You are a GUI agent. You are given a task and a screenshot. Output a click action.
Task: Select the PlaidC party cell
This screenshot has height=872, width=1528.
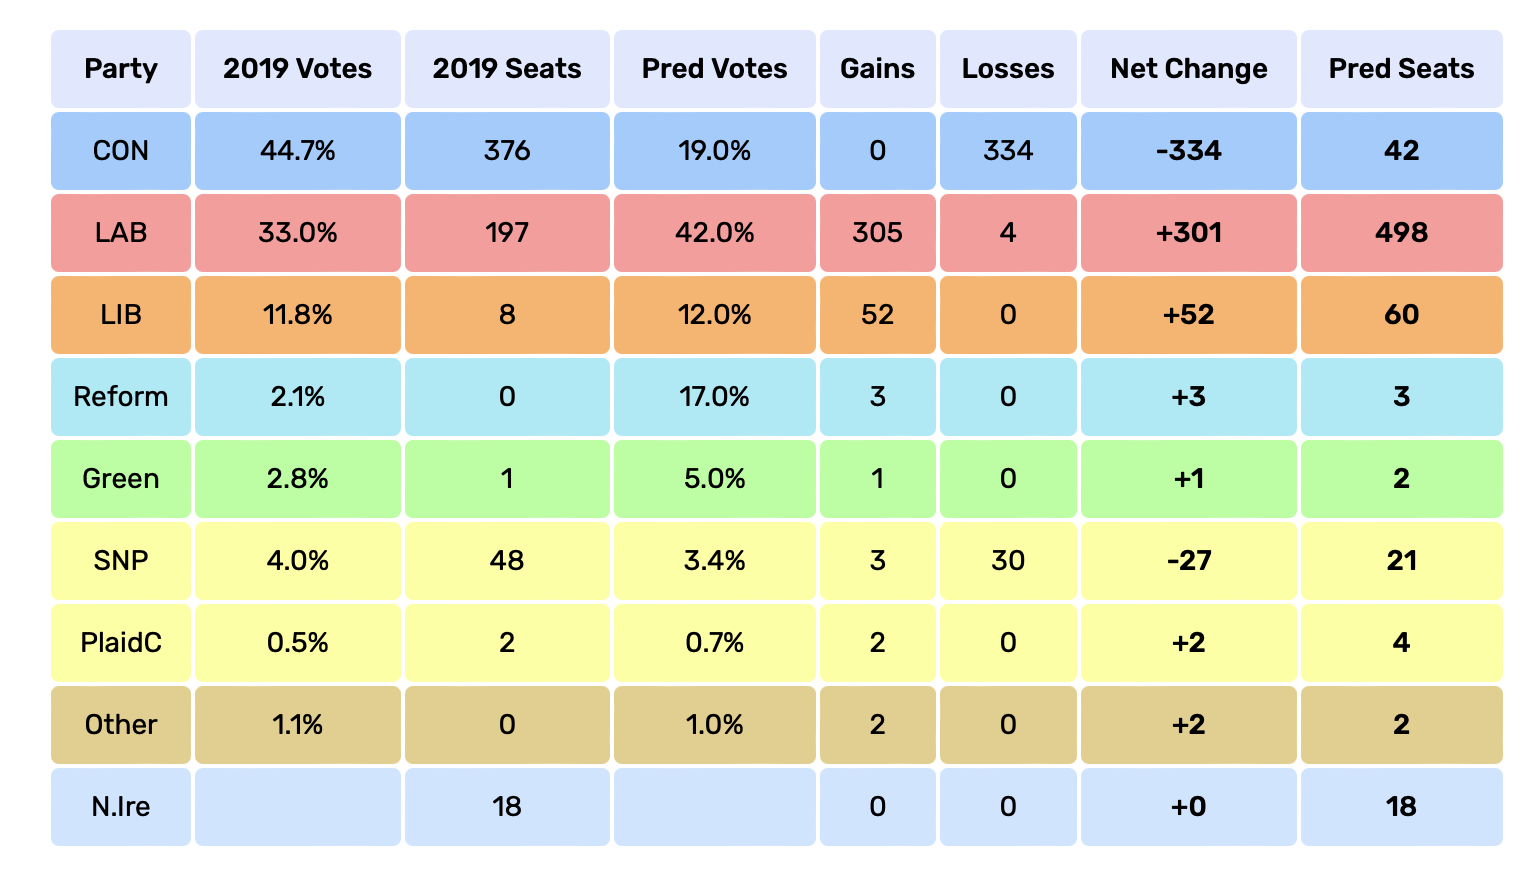(x=121, y=643)
